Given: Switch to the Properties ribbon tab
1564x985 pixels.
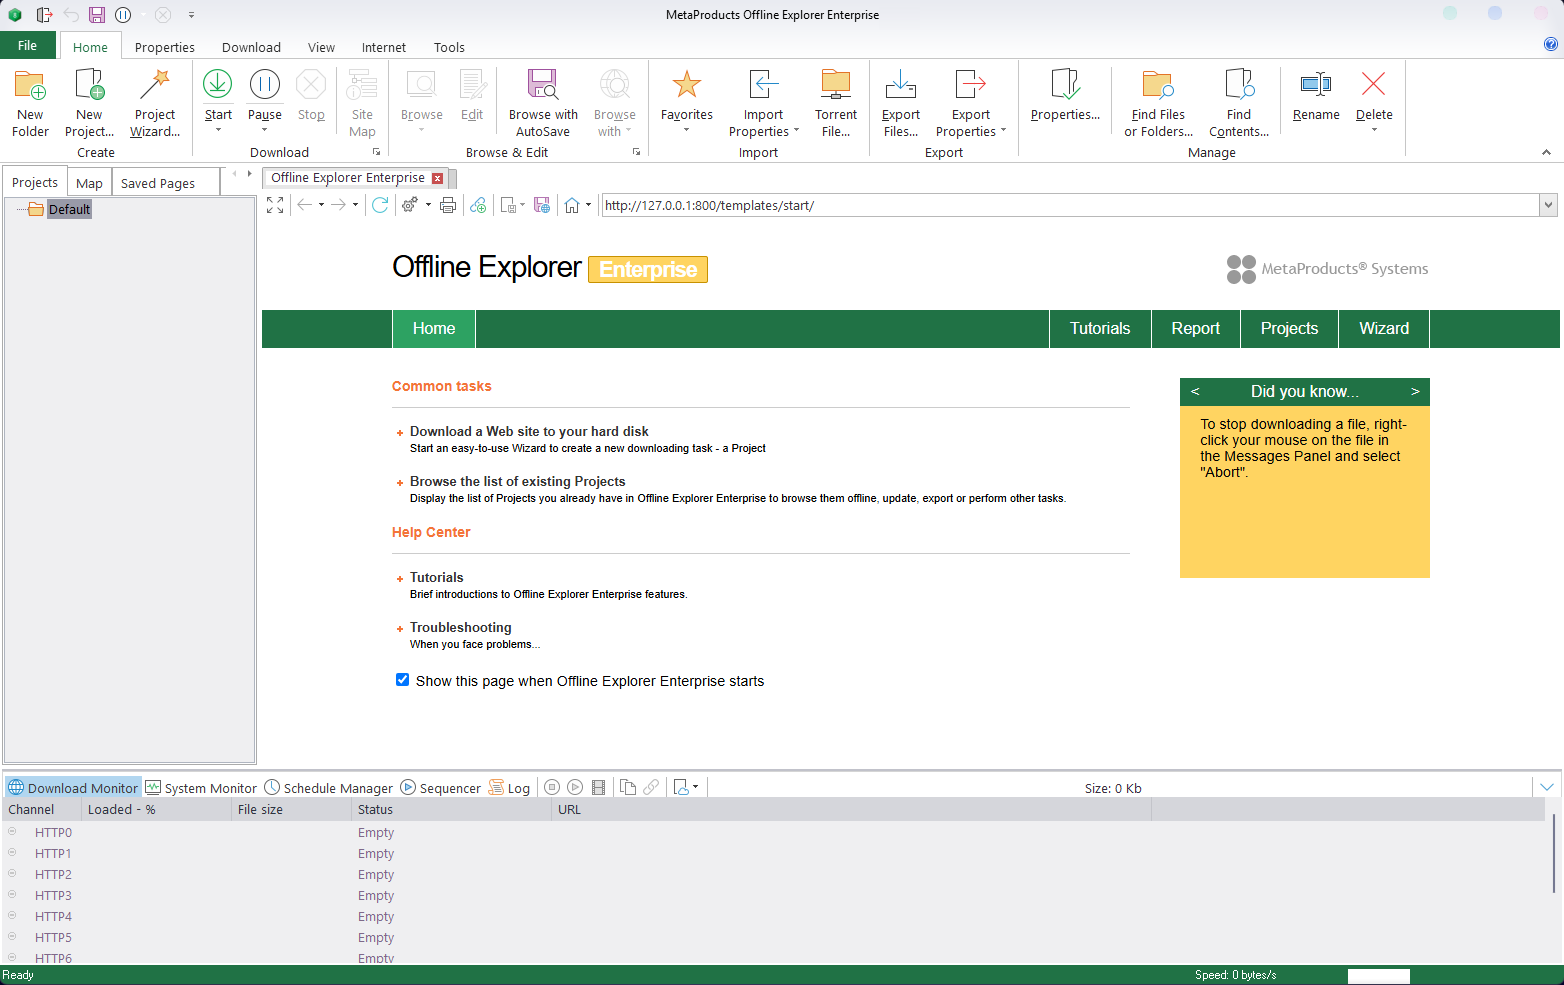Looking at the screenshot, I should [x=165, y=47].
